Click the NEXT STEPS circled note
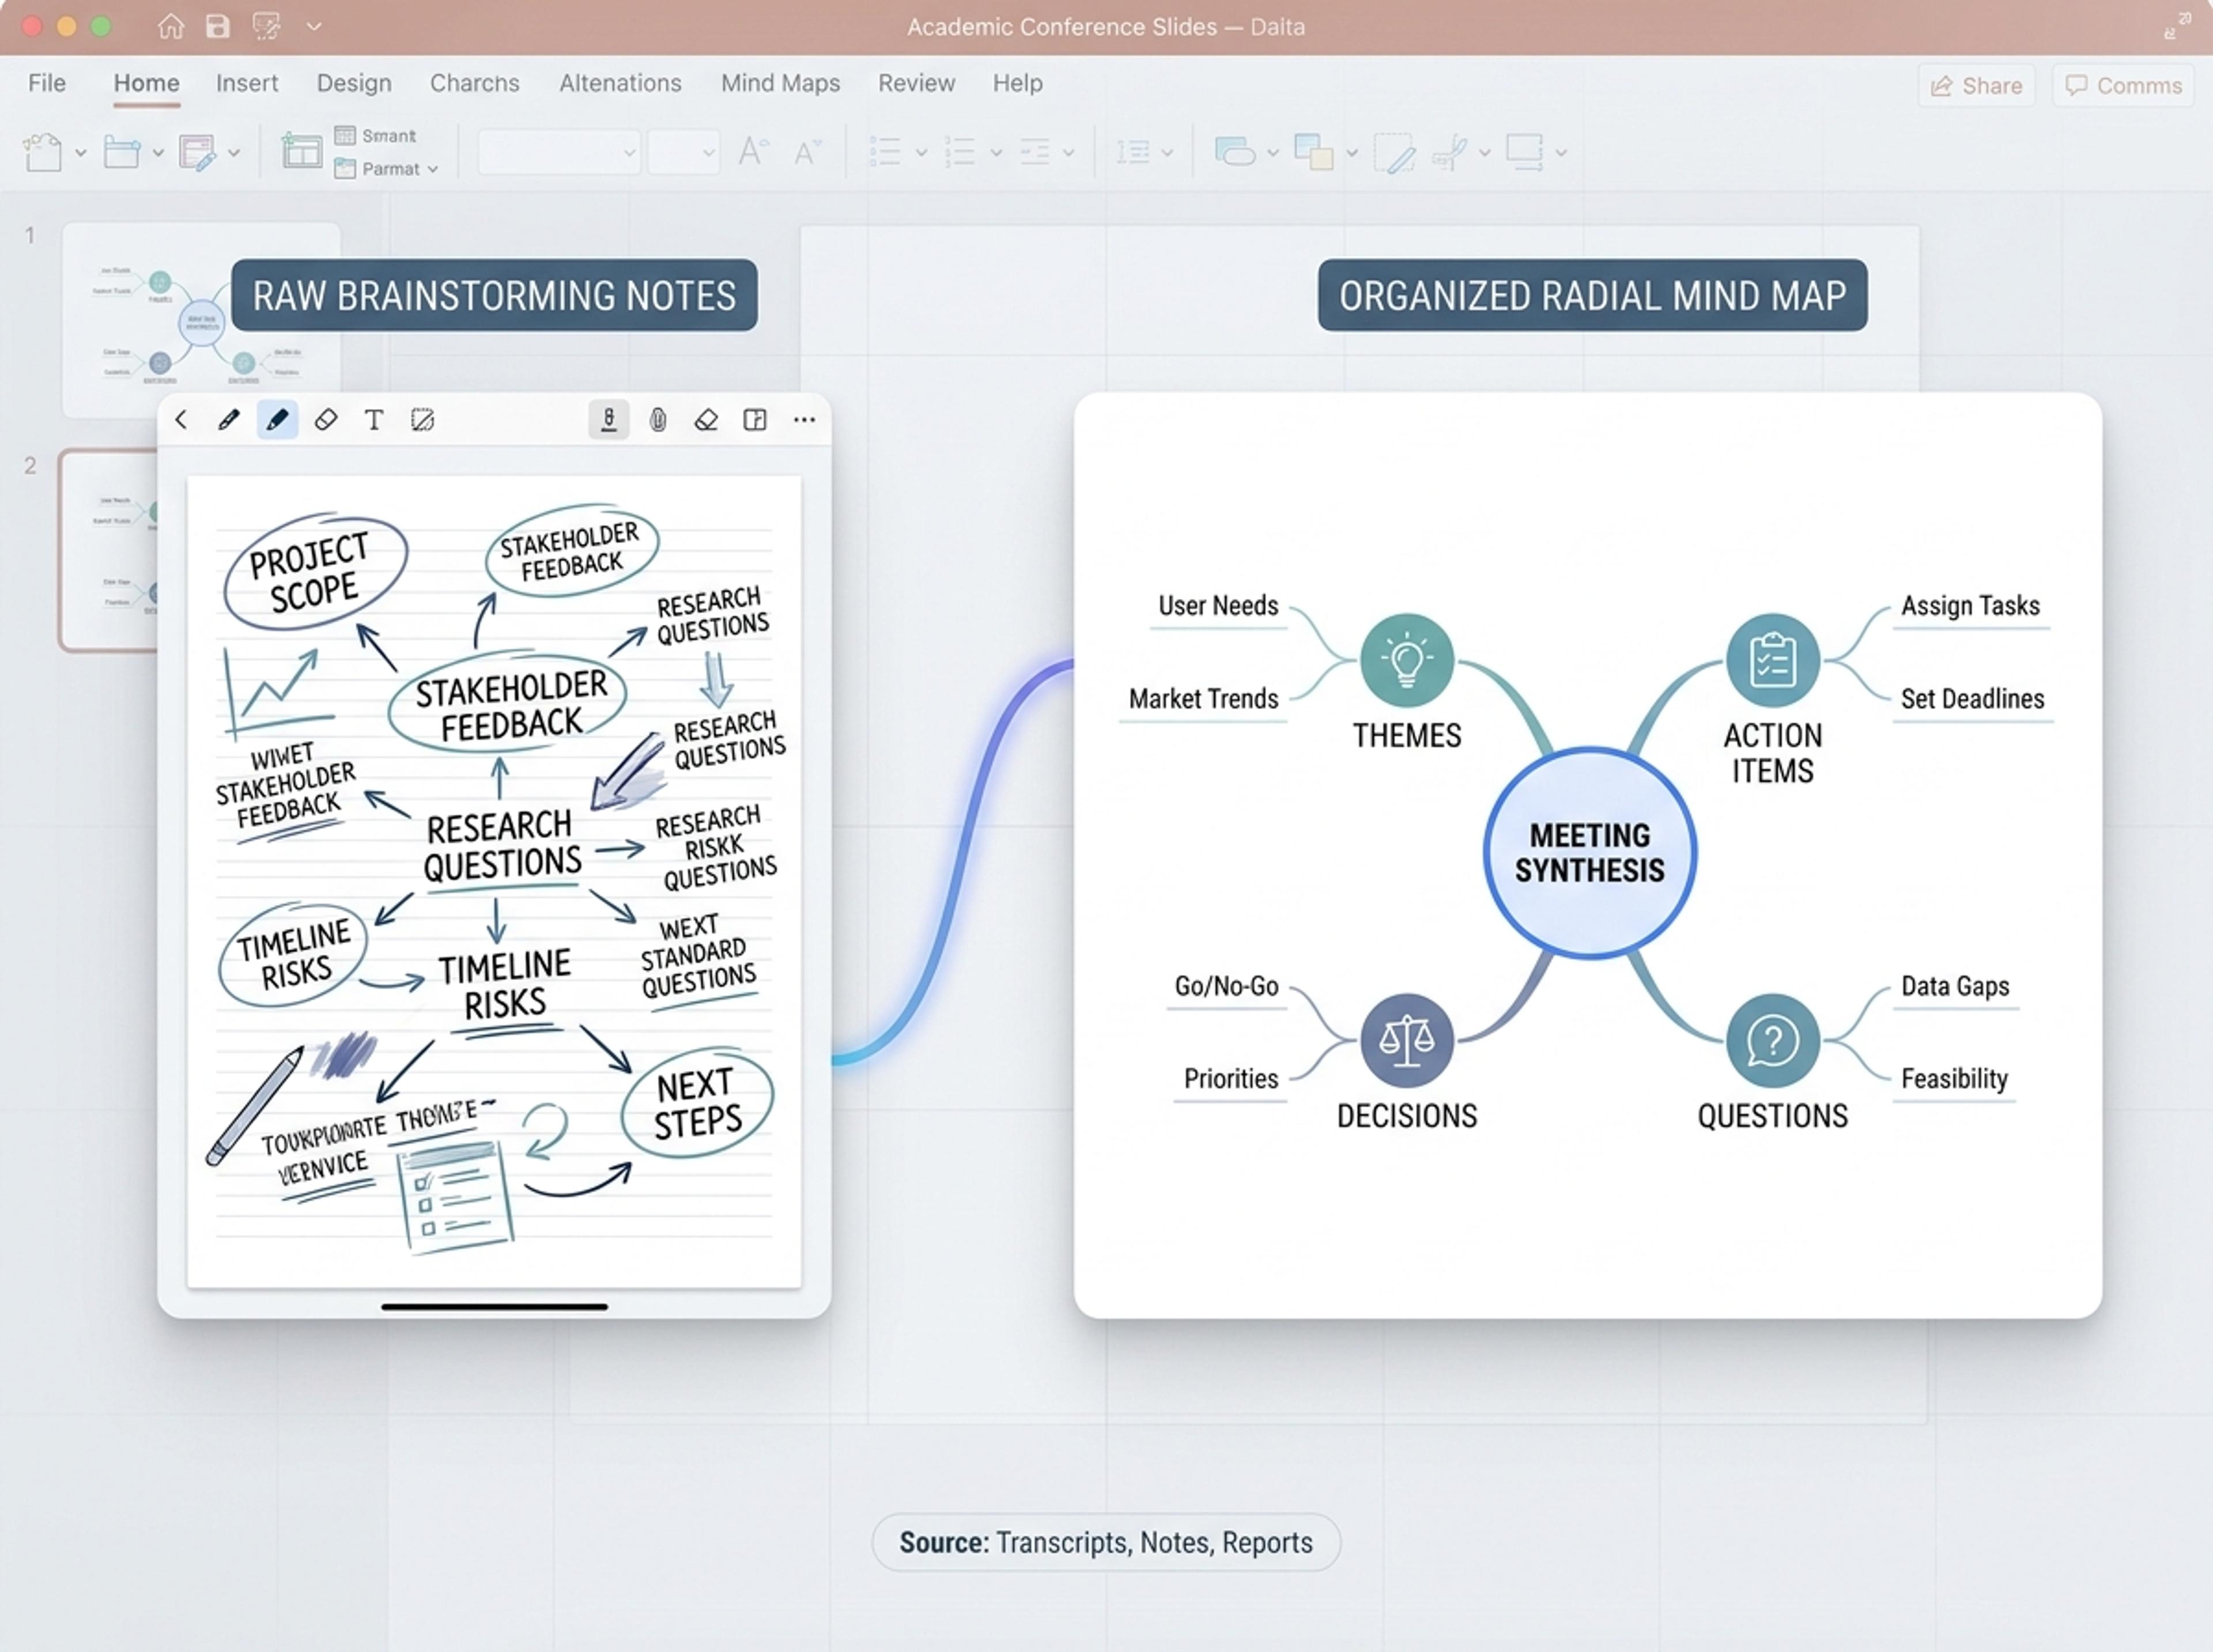Image resolution: width=2213 pixels, height=1652 pixels. coord(697,1104)
